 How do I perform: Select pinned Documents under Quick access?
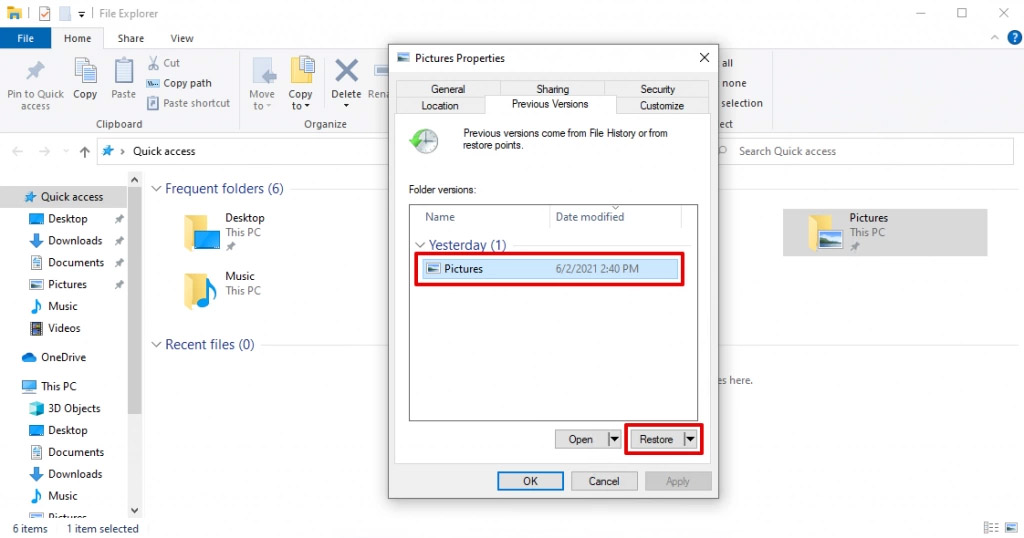point(75,262)
